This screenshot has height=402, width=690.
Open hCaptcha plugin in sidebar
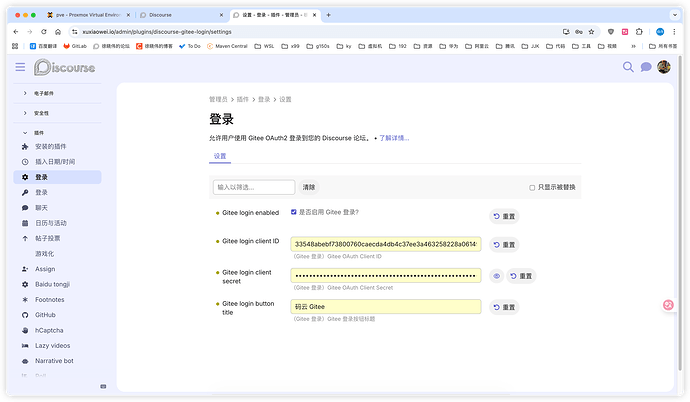pos(49,329)
